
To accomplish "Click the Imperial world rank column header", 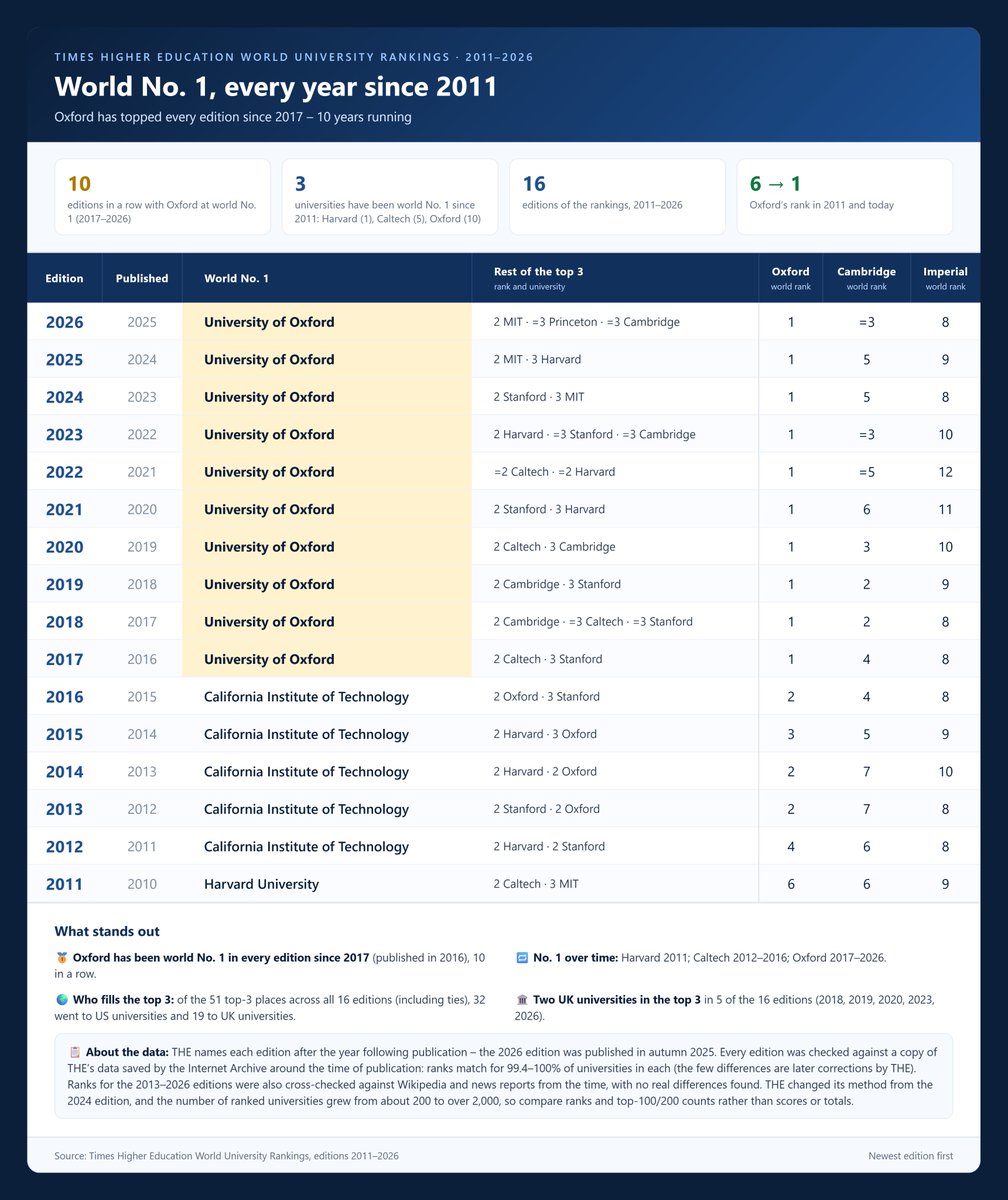I will (x=945, y=278).
